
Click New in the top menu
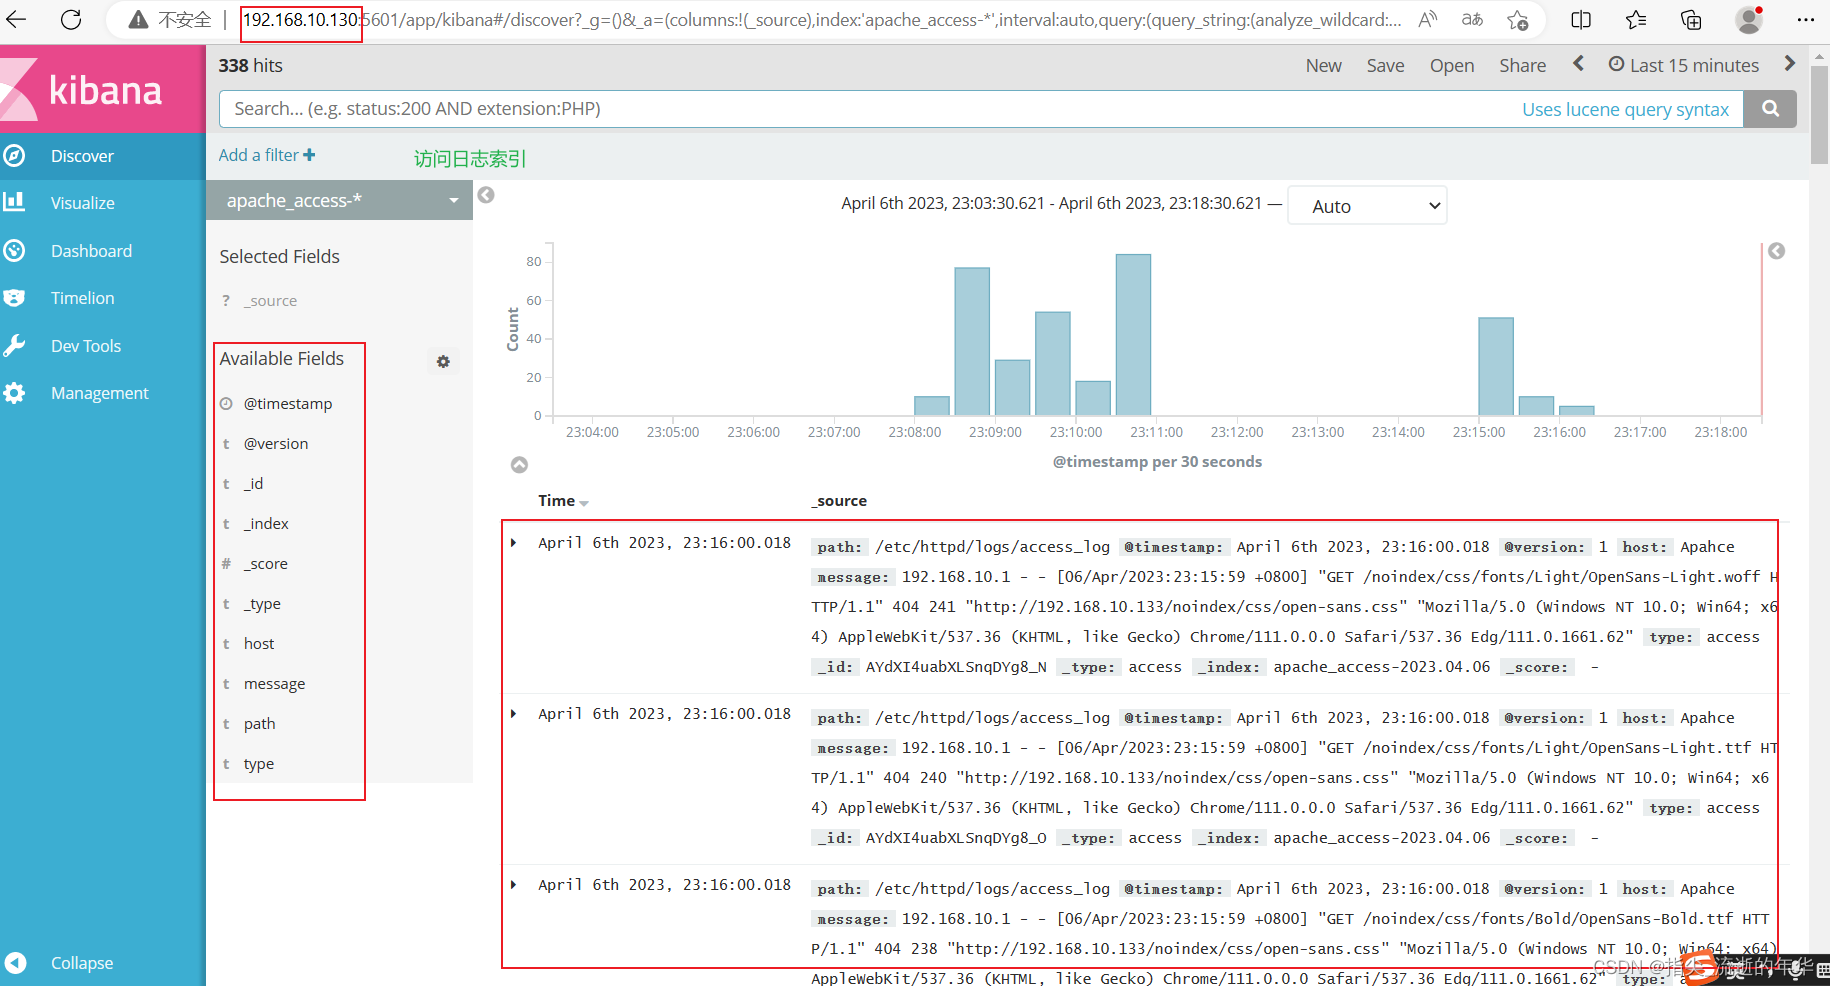(x=1323, y=66)
